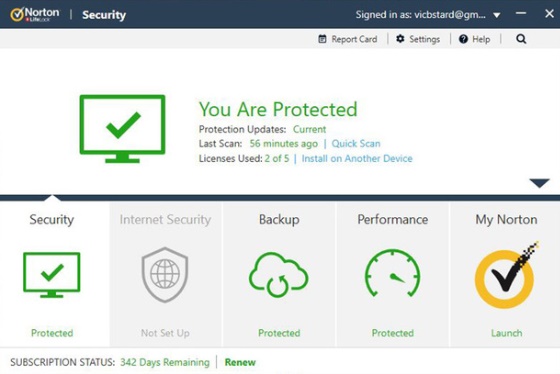Switch to the Performance tab label
This screenshot has width=560, height=374.
tap(392, 219)
